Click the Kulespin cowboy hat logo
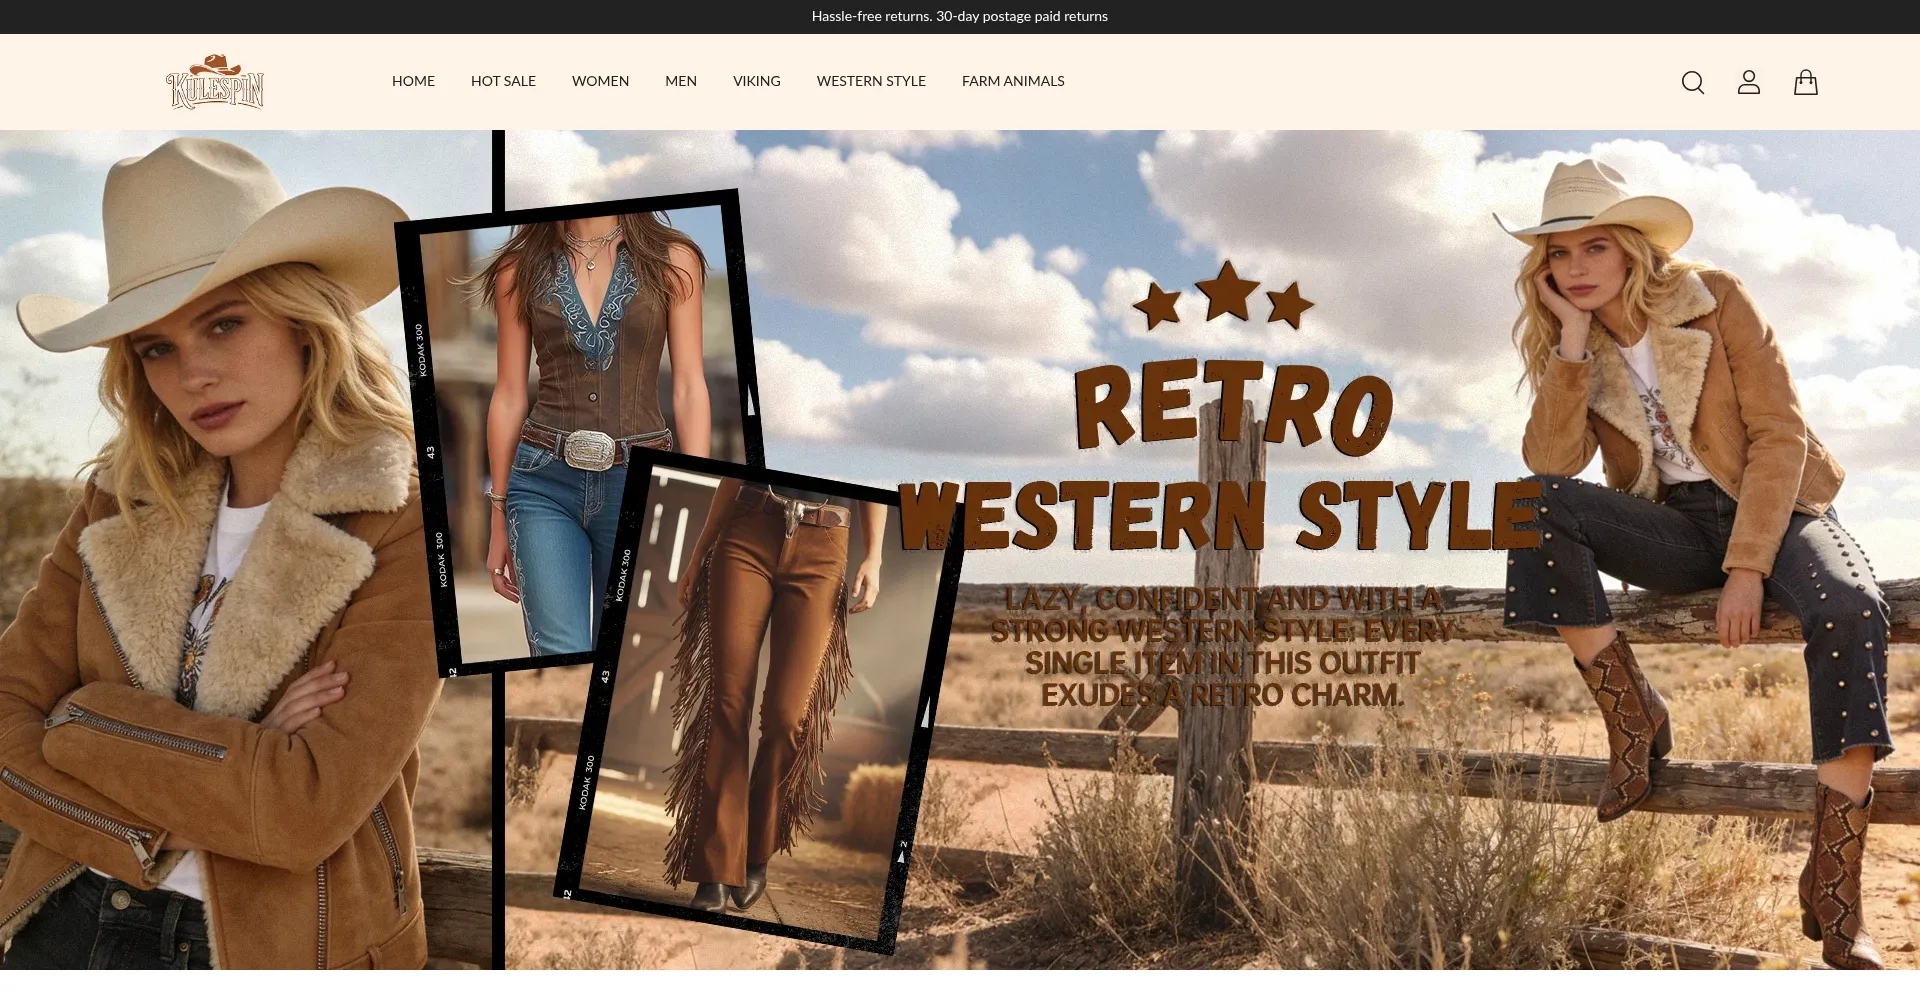The width and height of the screenshot is (1920, 993). tap(215, 82)
